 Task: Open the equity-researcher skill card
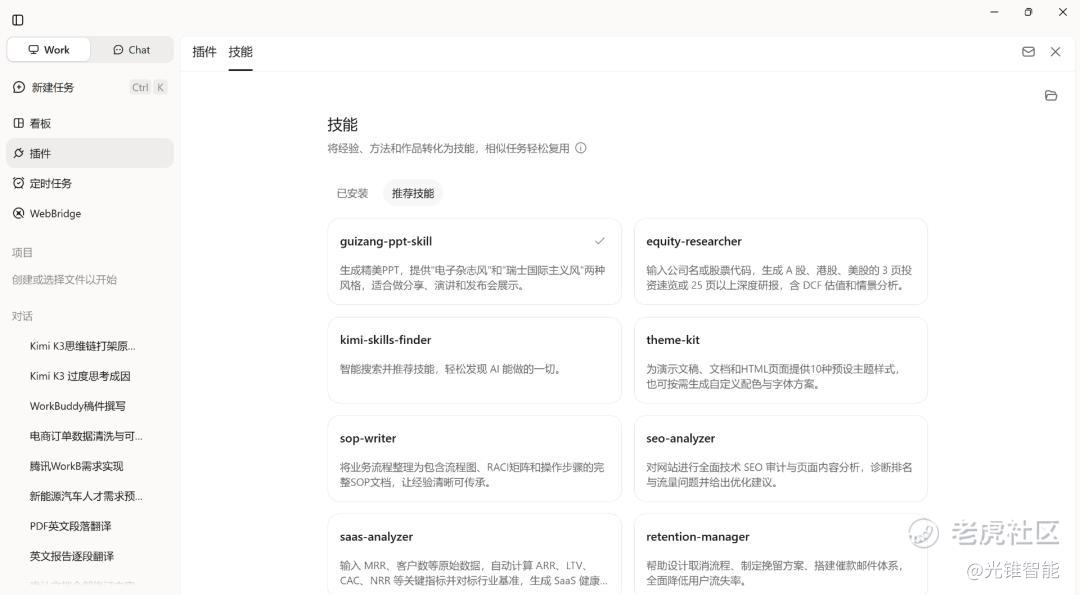pos(780,262)
